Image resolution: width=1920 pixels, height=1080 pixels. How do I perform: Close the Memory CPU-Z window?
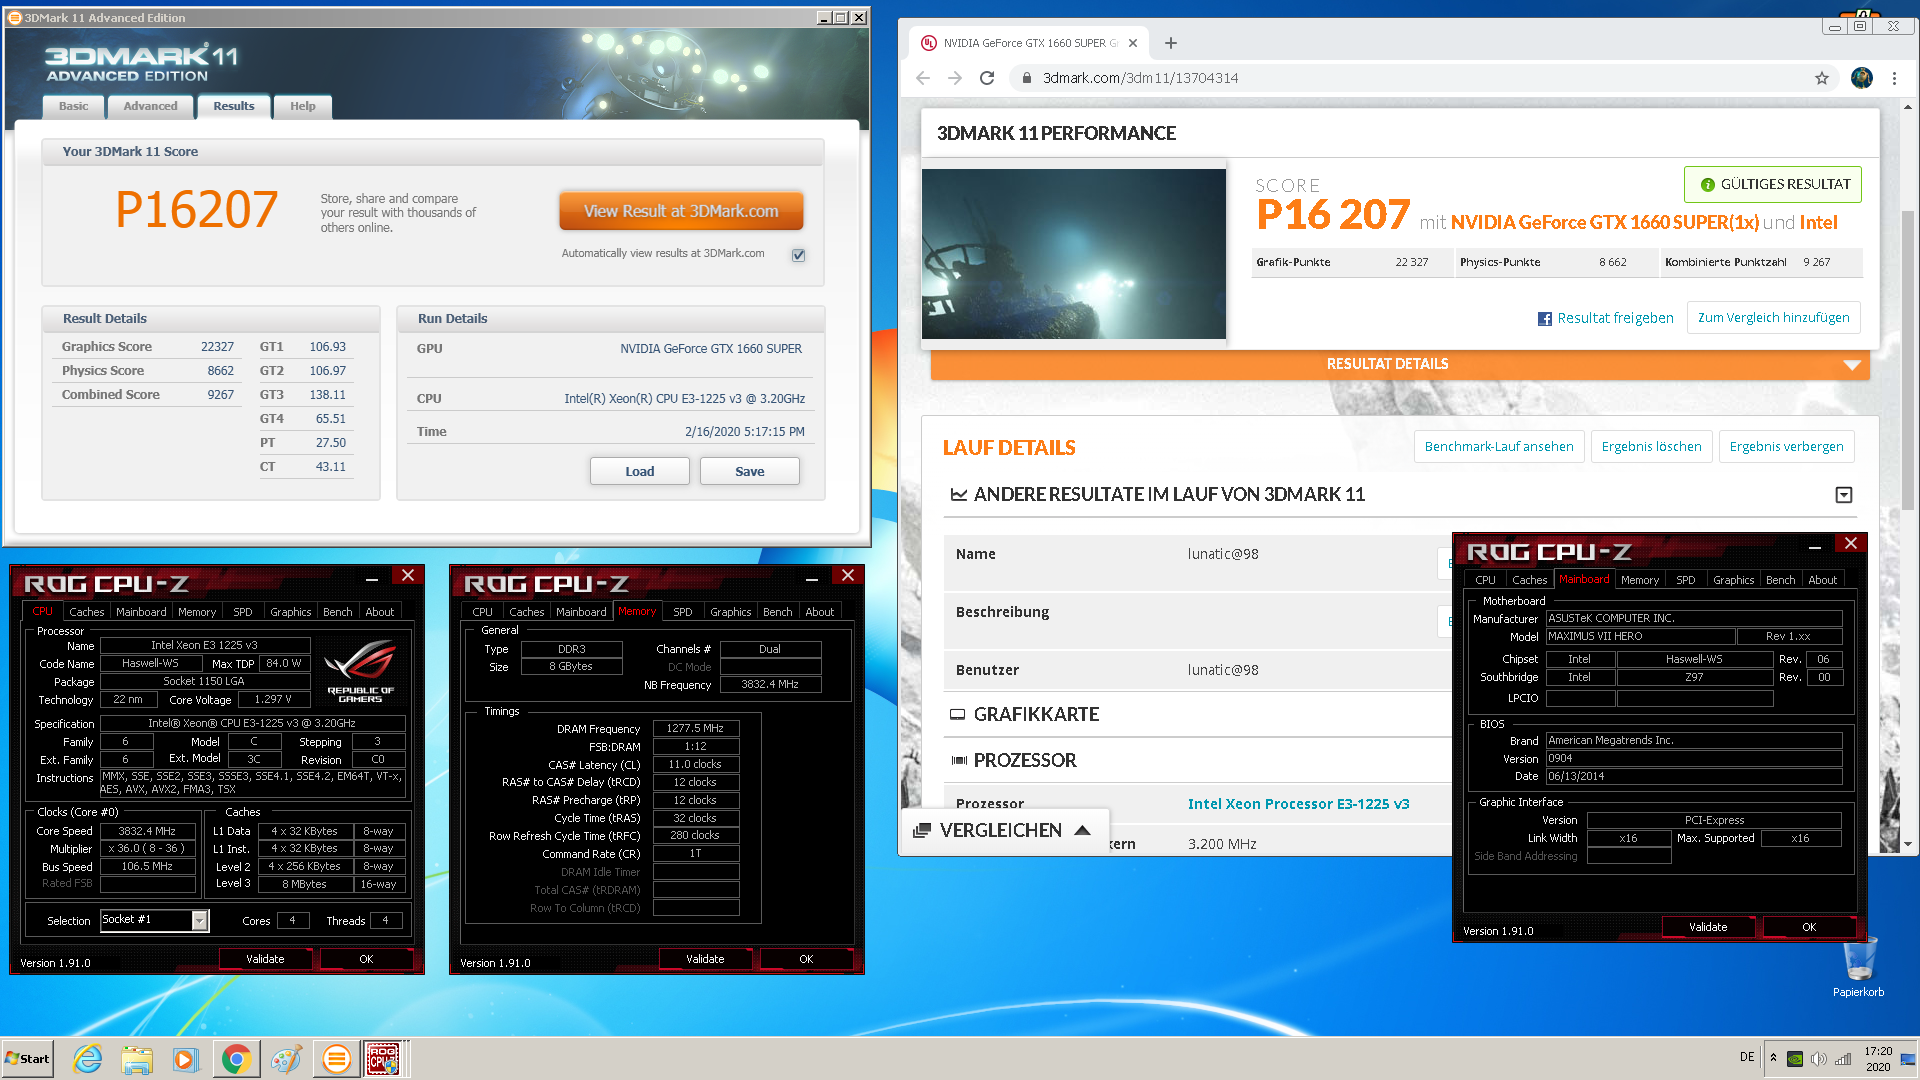[847, 575]
